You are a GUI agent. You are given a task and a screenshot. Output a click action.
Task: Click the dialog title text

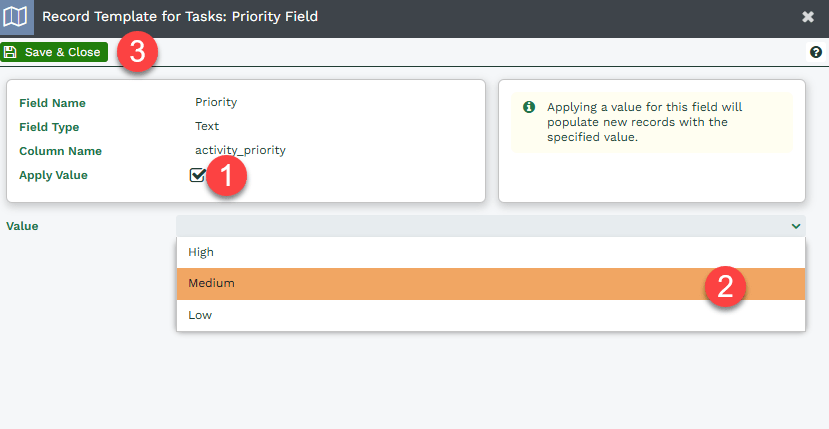pyautogui.click(x=180, y=16)
